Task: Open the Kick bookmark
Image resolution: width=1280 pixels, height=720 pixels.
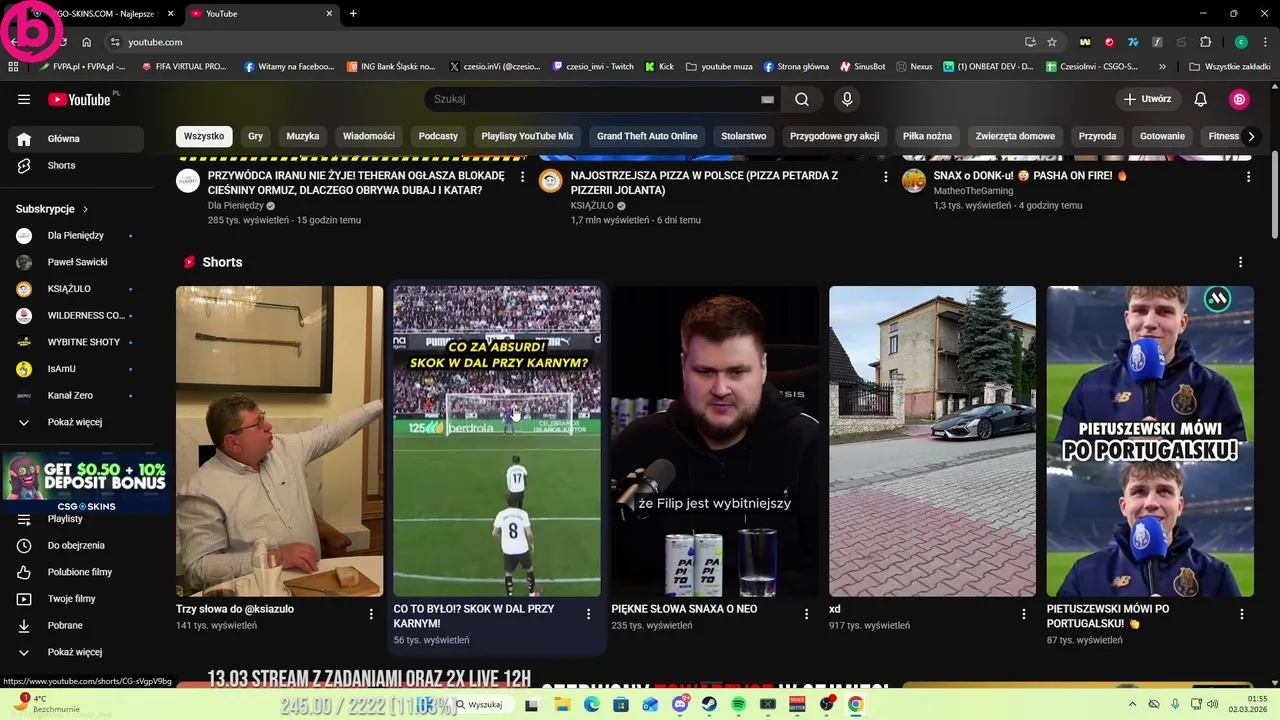Action: click(x=659, y=66)
